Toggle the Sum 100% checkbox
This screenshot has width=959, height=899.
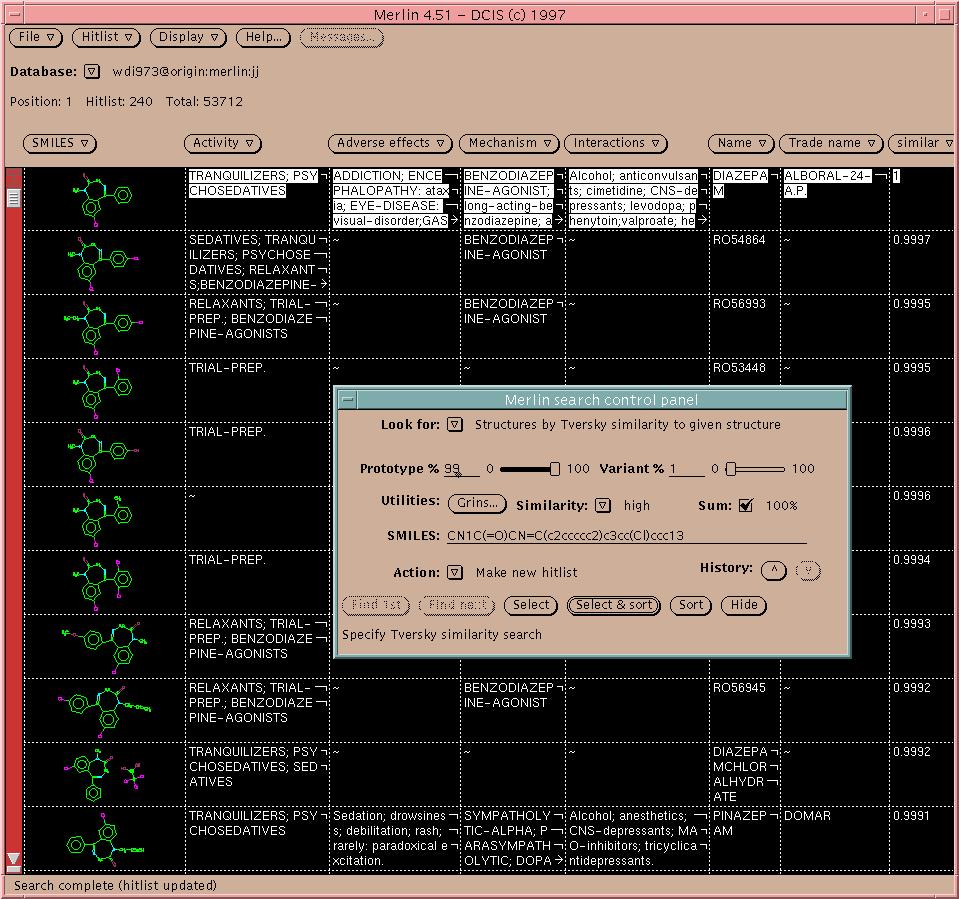[x=745, y=505]
